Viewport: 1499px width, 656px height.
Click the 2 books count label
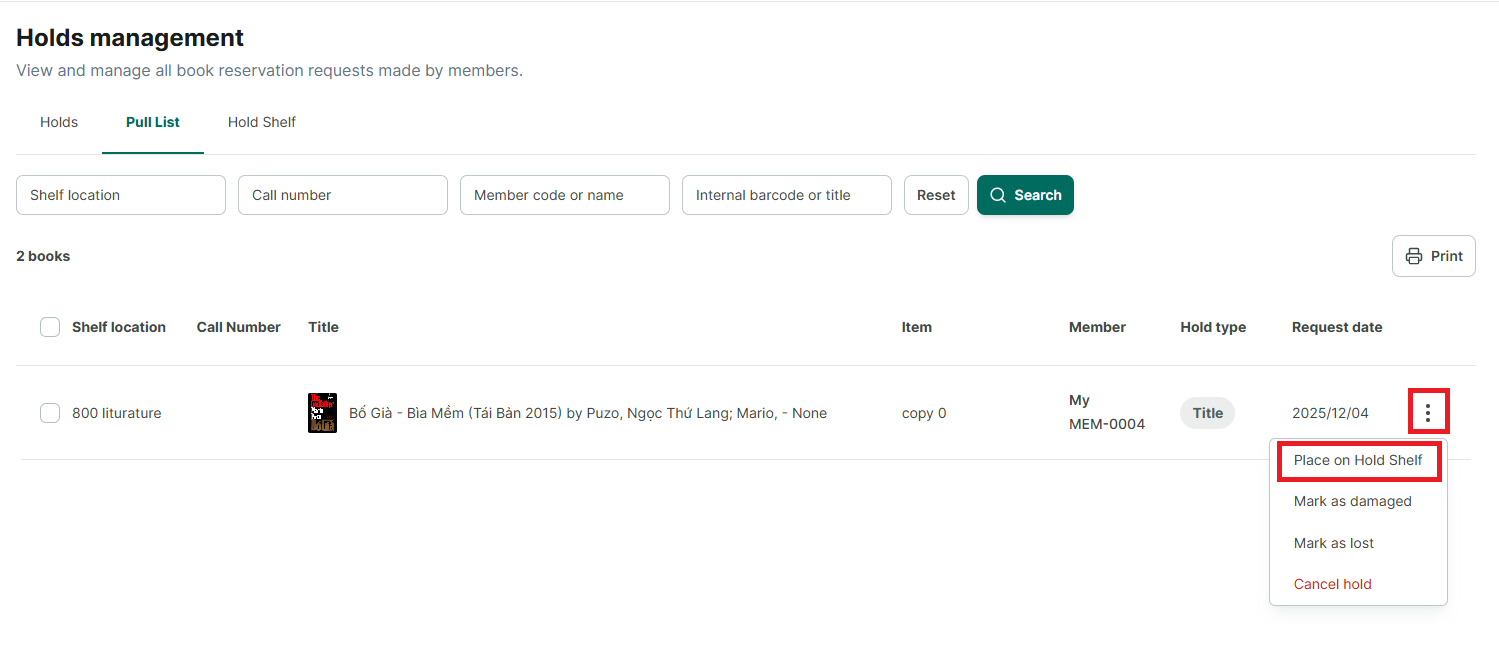pyautogui.click(x=43, y=256)
